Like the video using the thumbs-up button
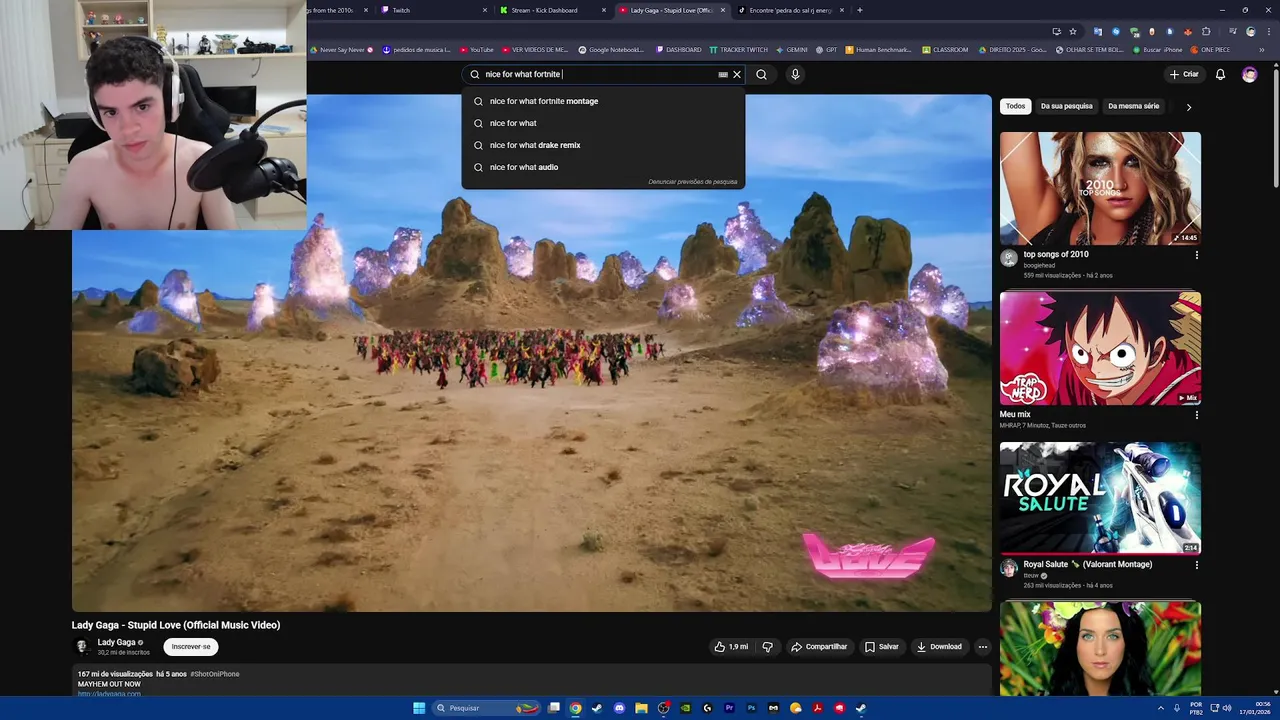Viewport: 1280px width, 720px height. click(x=731, y=647)
